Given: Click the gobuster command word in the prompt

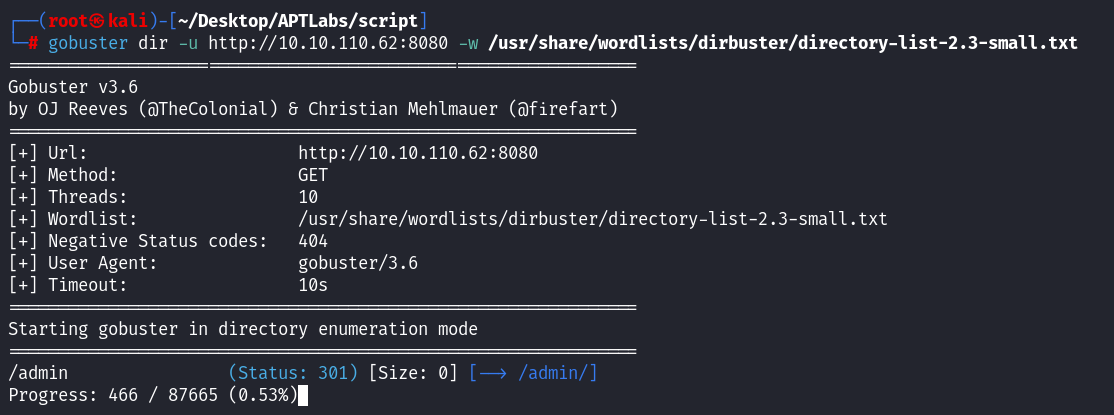Looking at the screenshot, I should click(87, 44).
